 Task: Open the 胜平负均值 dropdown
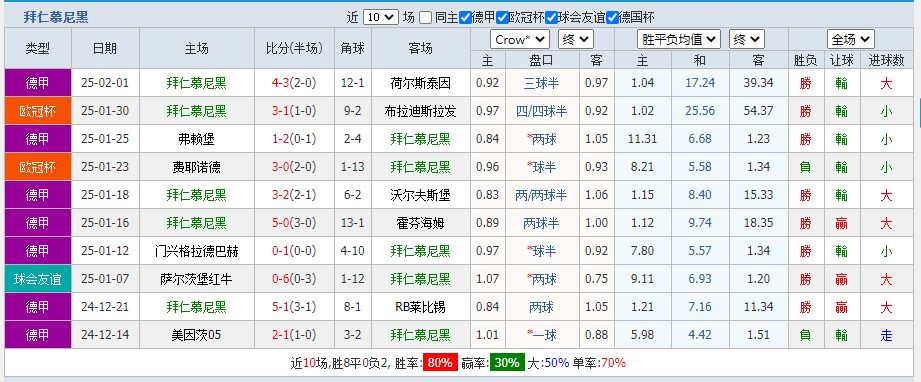tap(679, 39)
